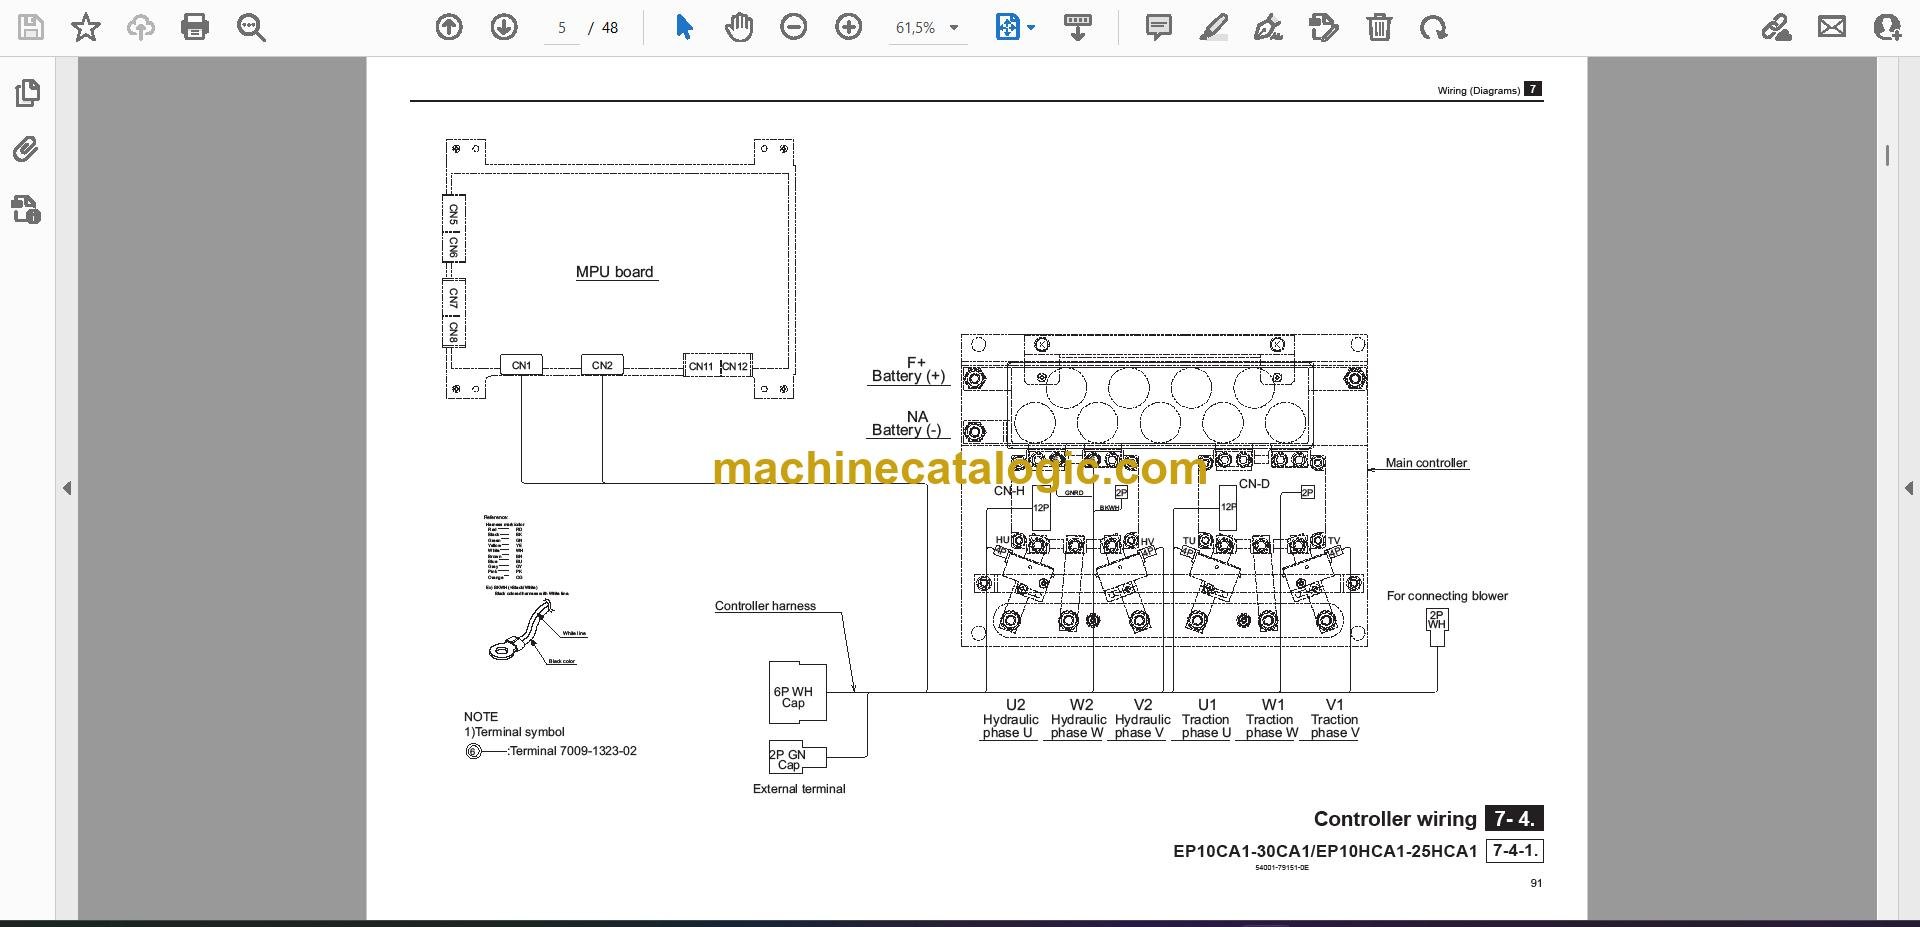Image resolution: width=1920 pixels, height=927 pixels.
Task: Go to the previous page
Action: point(449,27)
